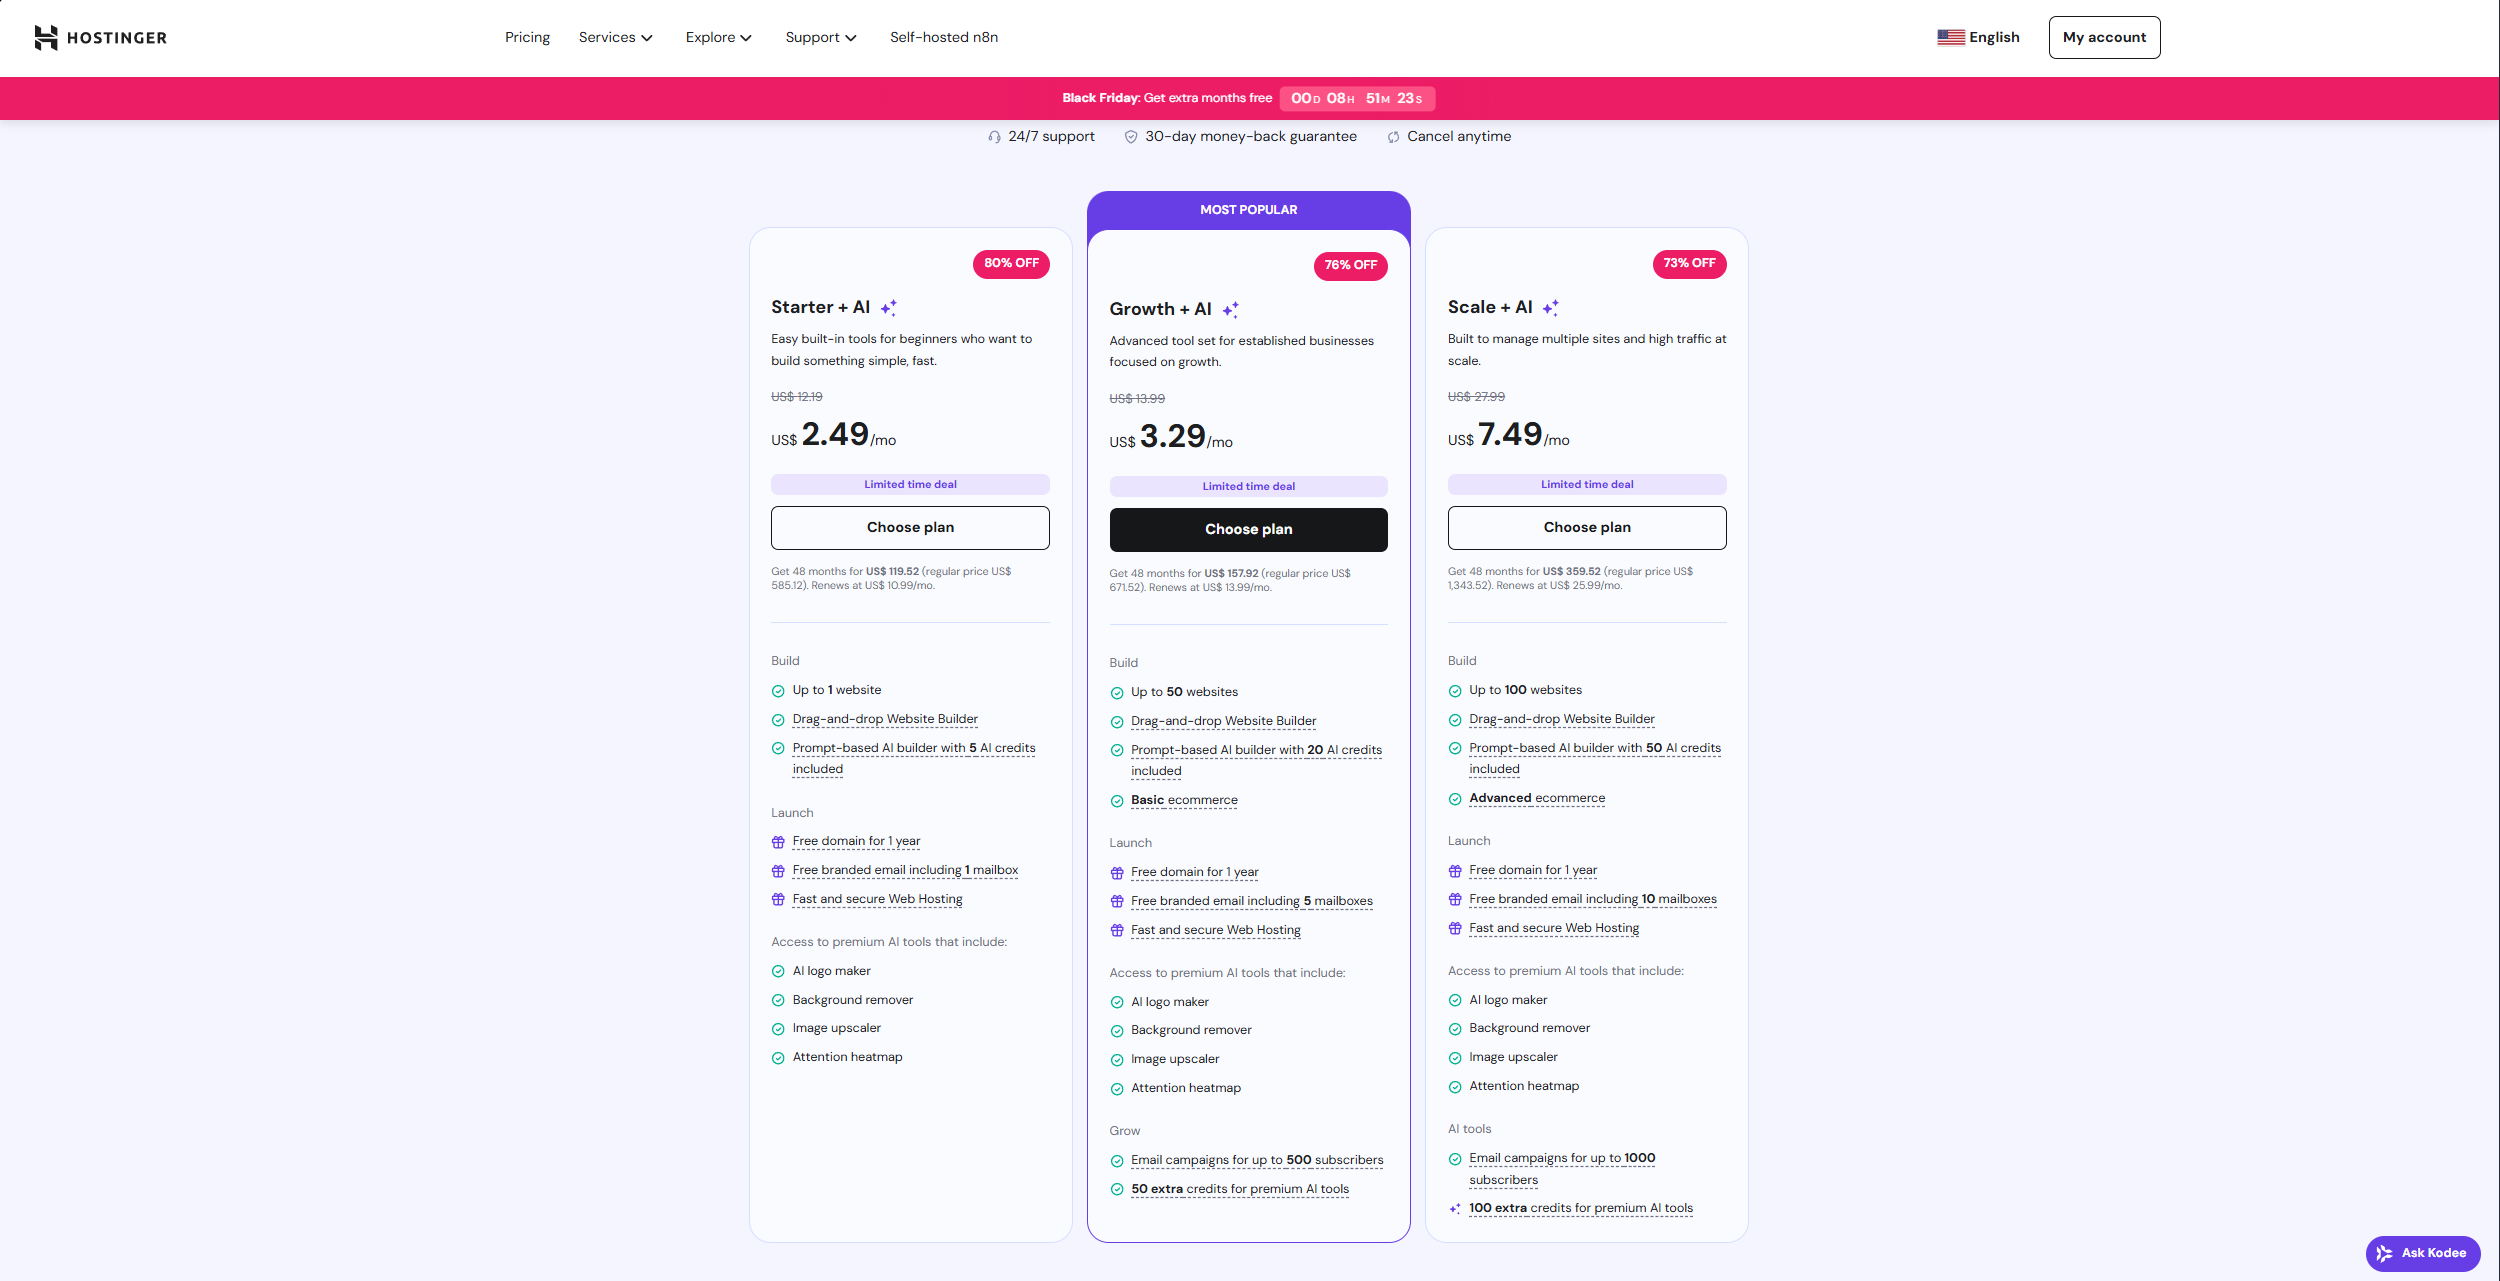
Task: Open the Ask Kodee chat assistant
Action: coord(2421,1253)
